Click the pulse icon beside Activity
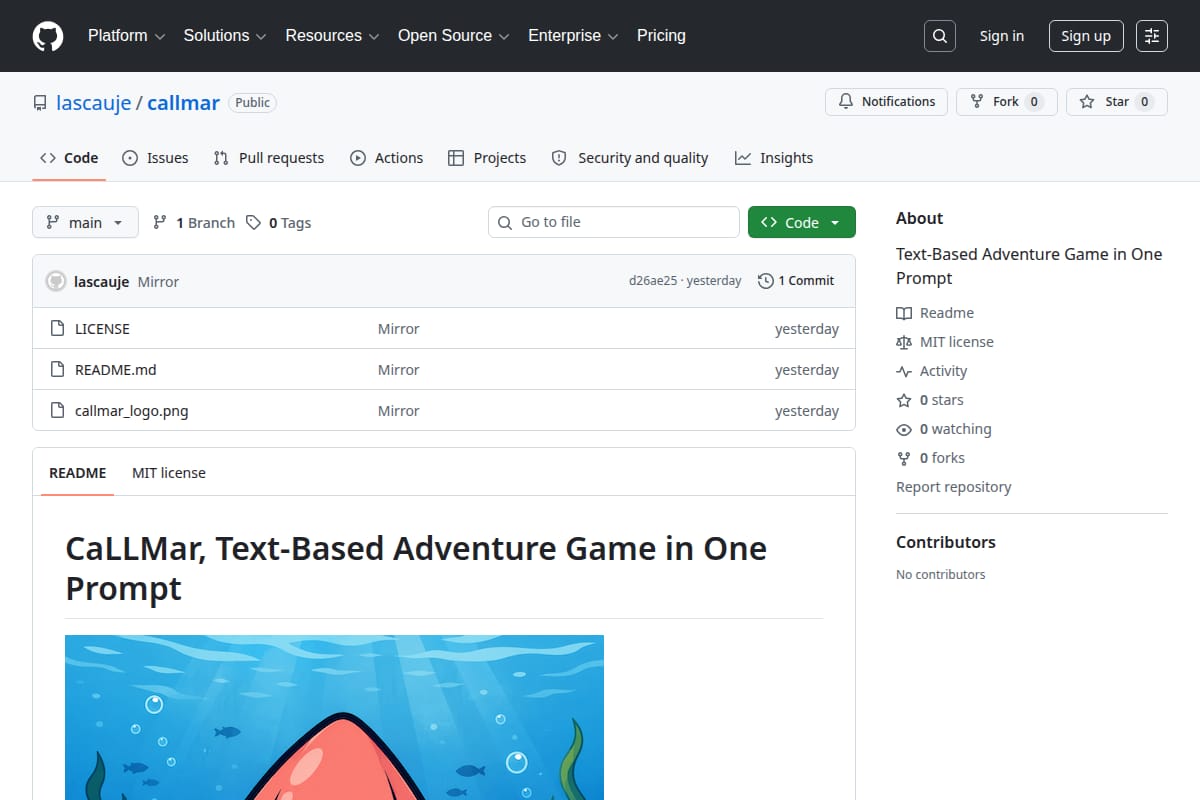 pos(904,371)
